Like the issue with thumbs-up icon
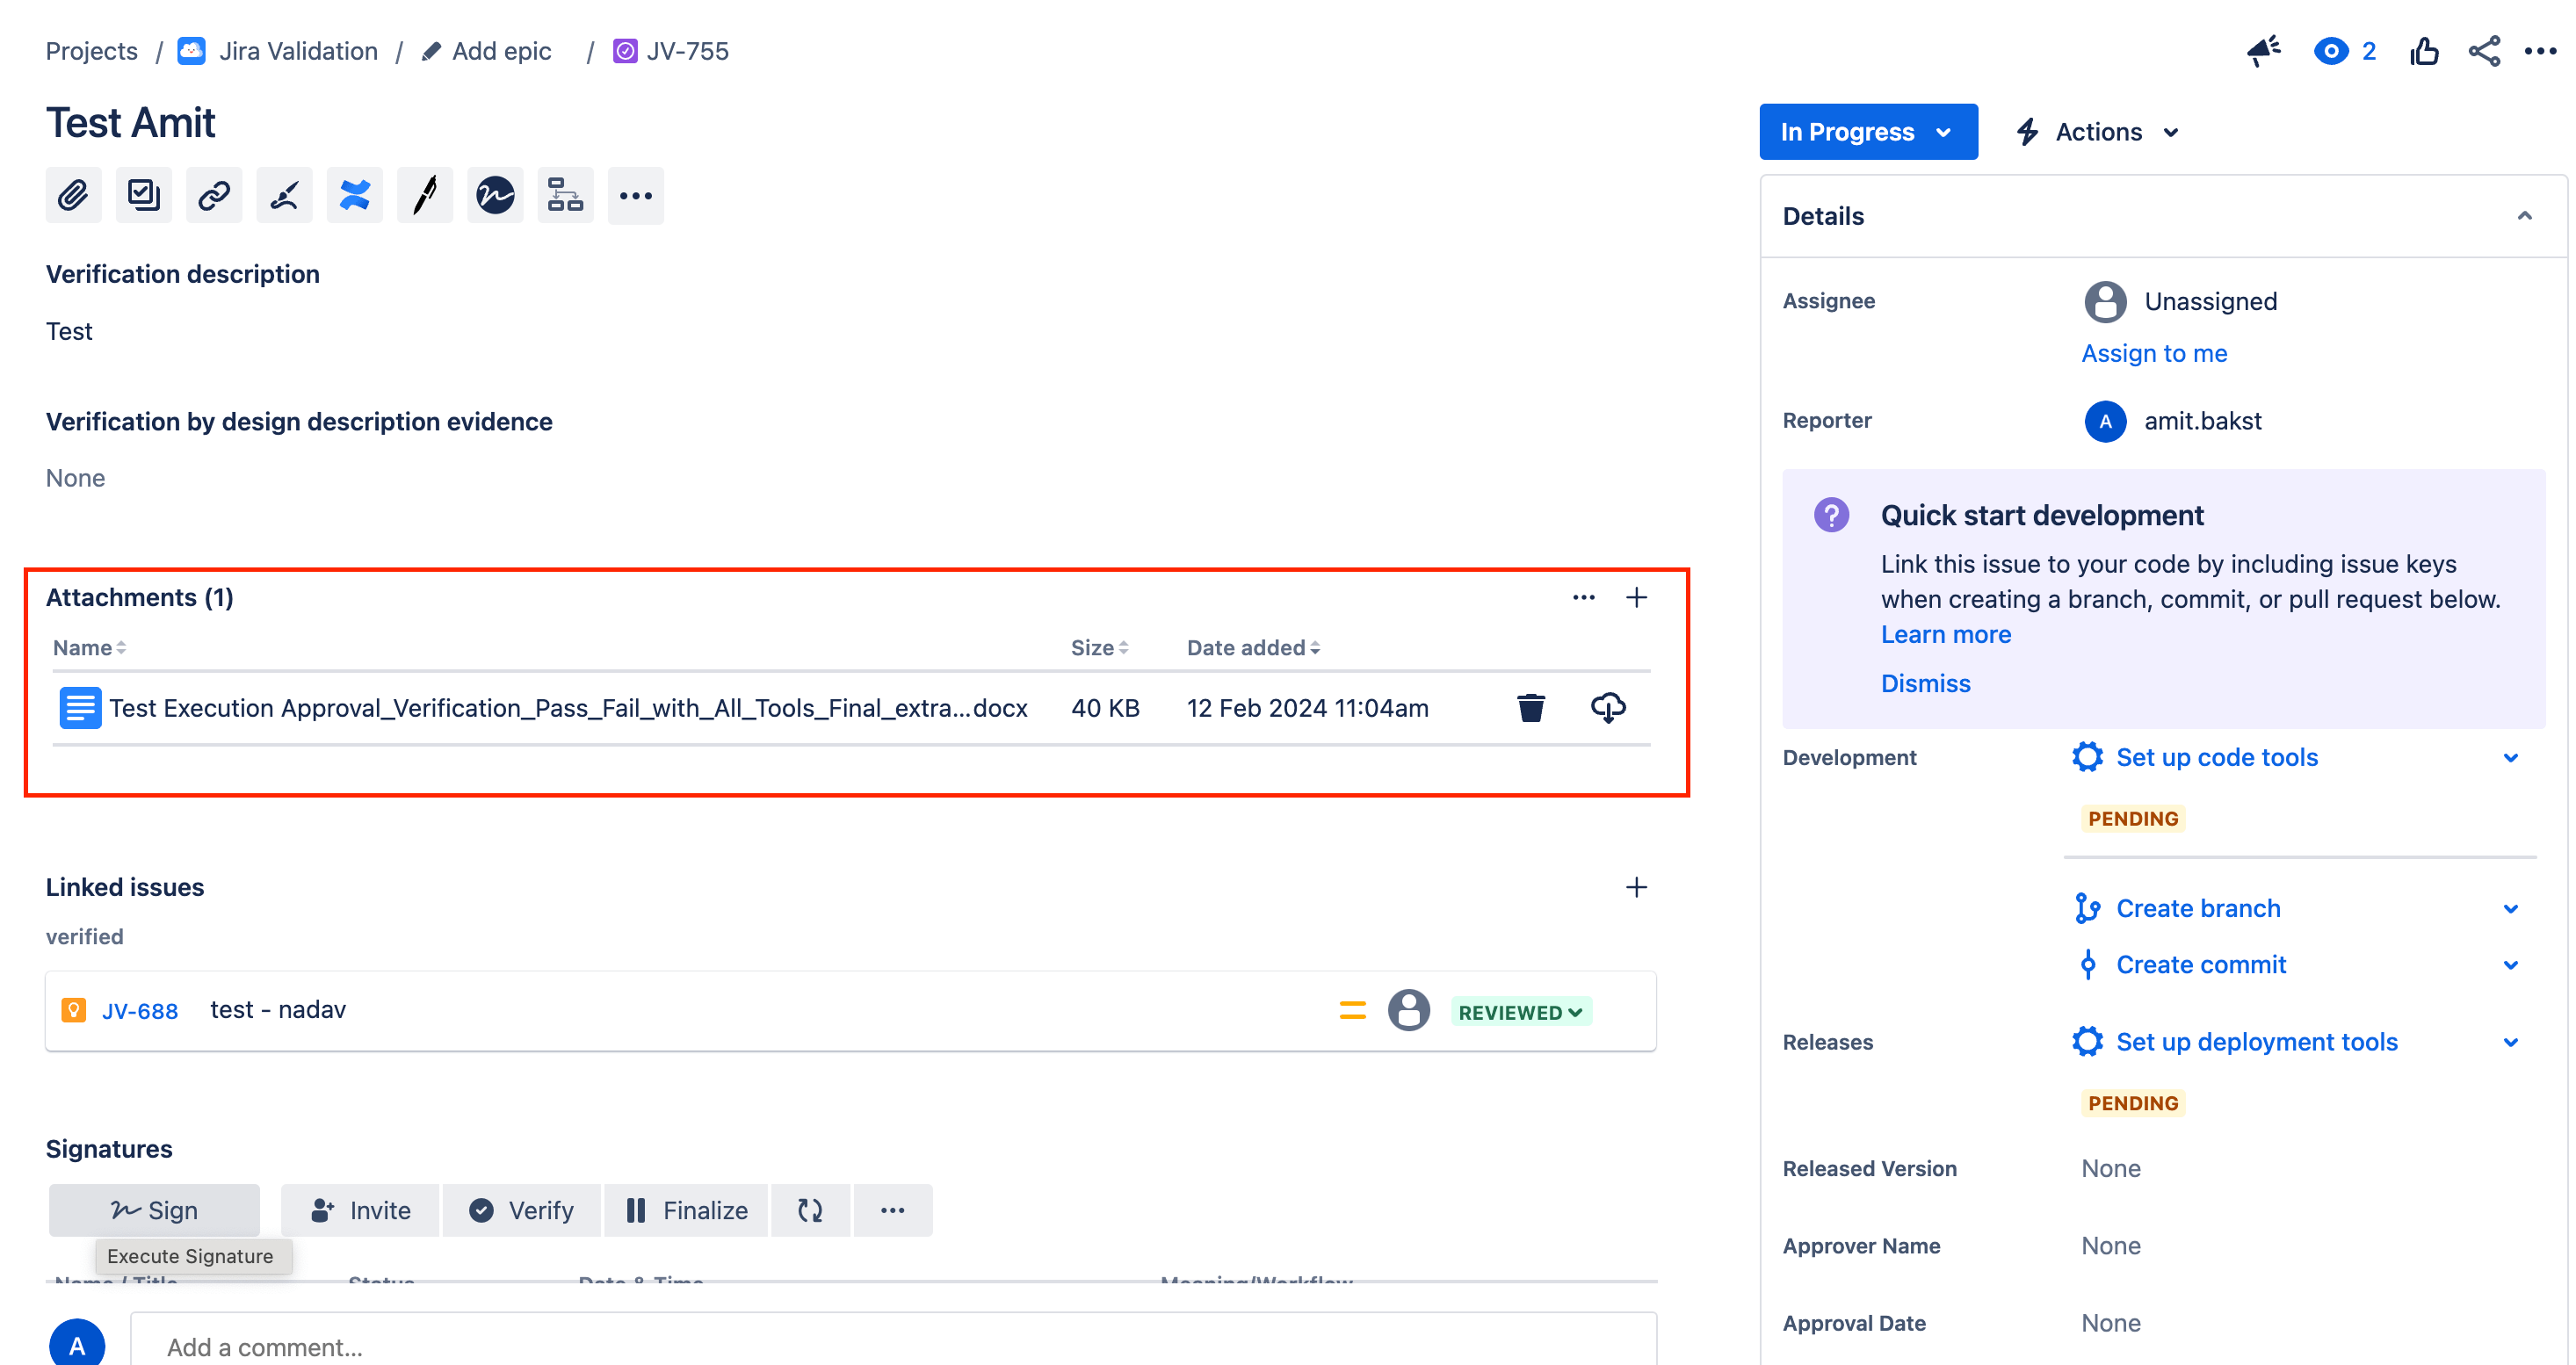Viewport: 2576px width, 1365px height. click(2424, 51)
